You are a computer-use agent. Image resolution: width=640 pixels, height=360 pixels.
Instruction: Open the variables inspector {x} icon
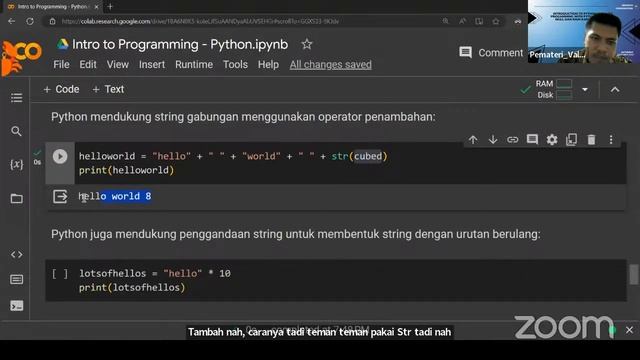pyautogui.click(x=16, y=164)
